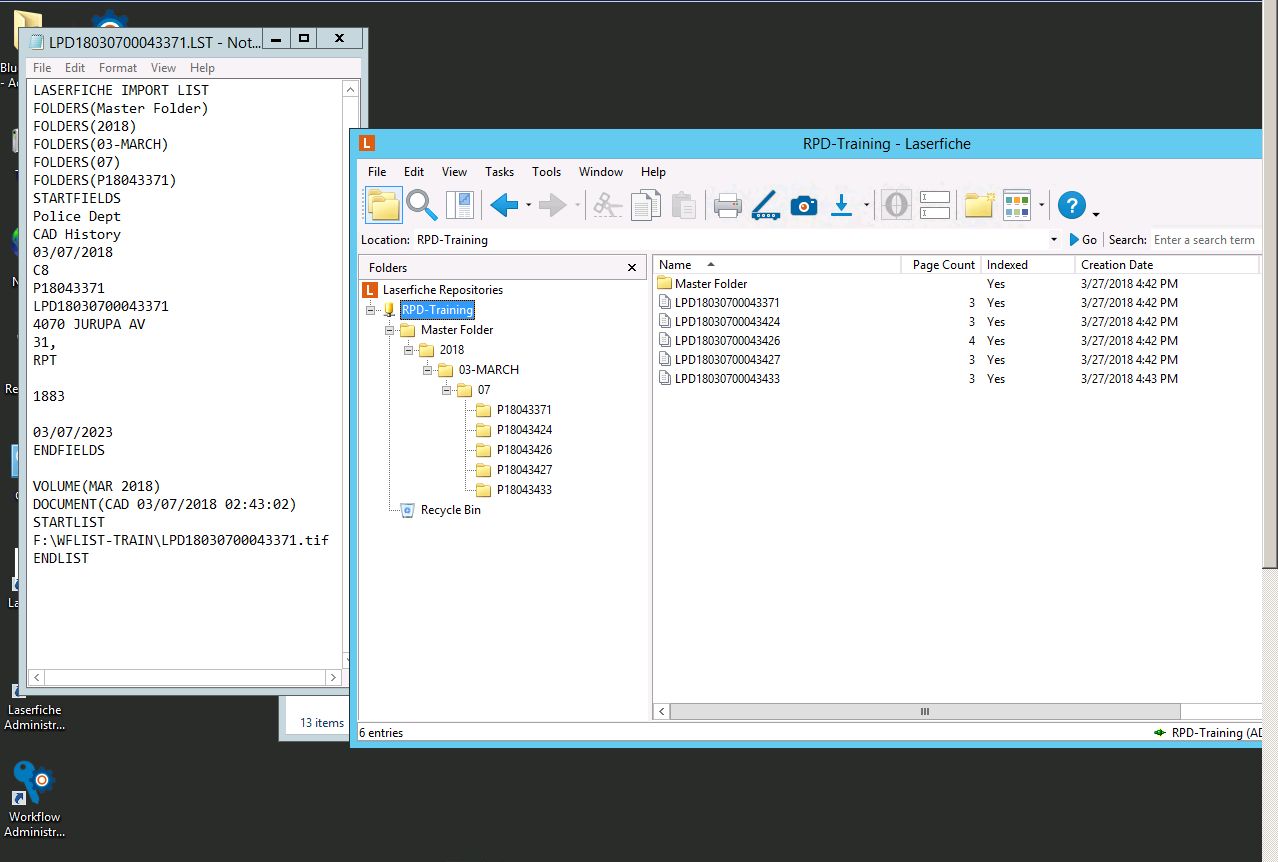Open the fields form icon
Screen dimensions: 1278x862
[935, 205]
